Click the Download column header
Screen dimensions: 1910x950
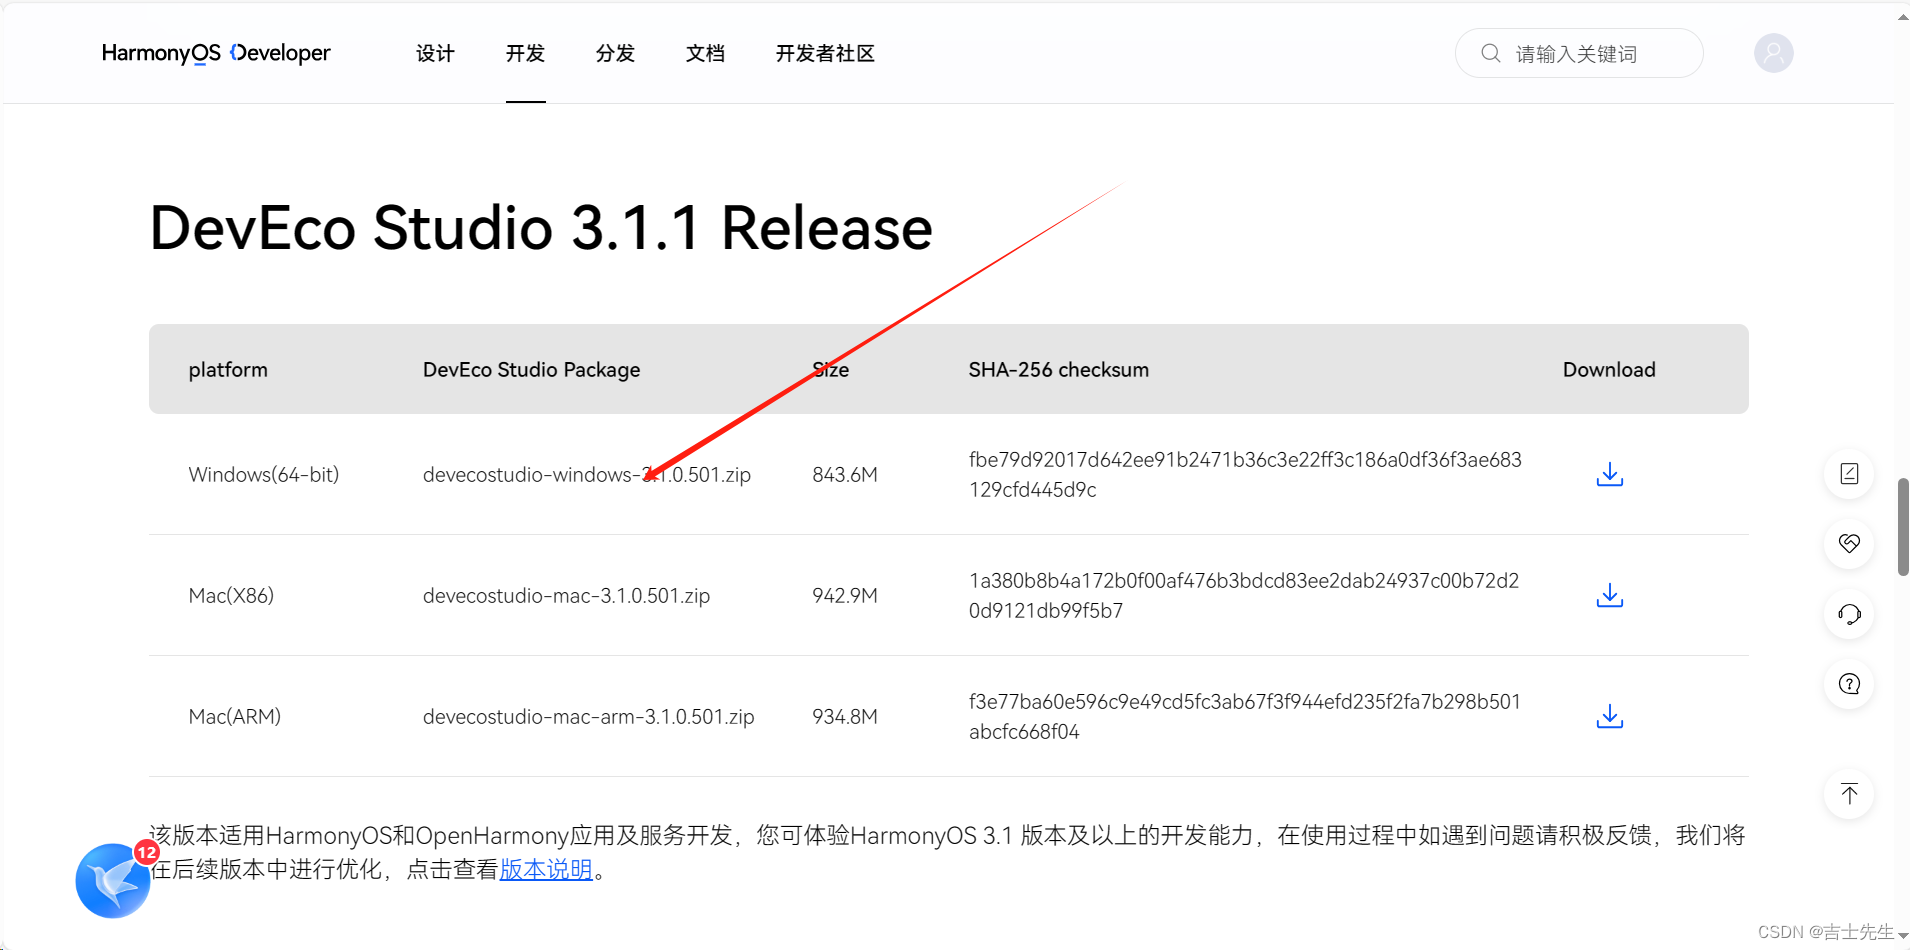[1609, 369]
